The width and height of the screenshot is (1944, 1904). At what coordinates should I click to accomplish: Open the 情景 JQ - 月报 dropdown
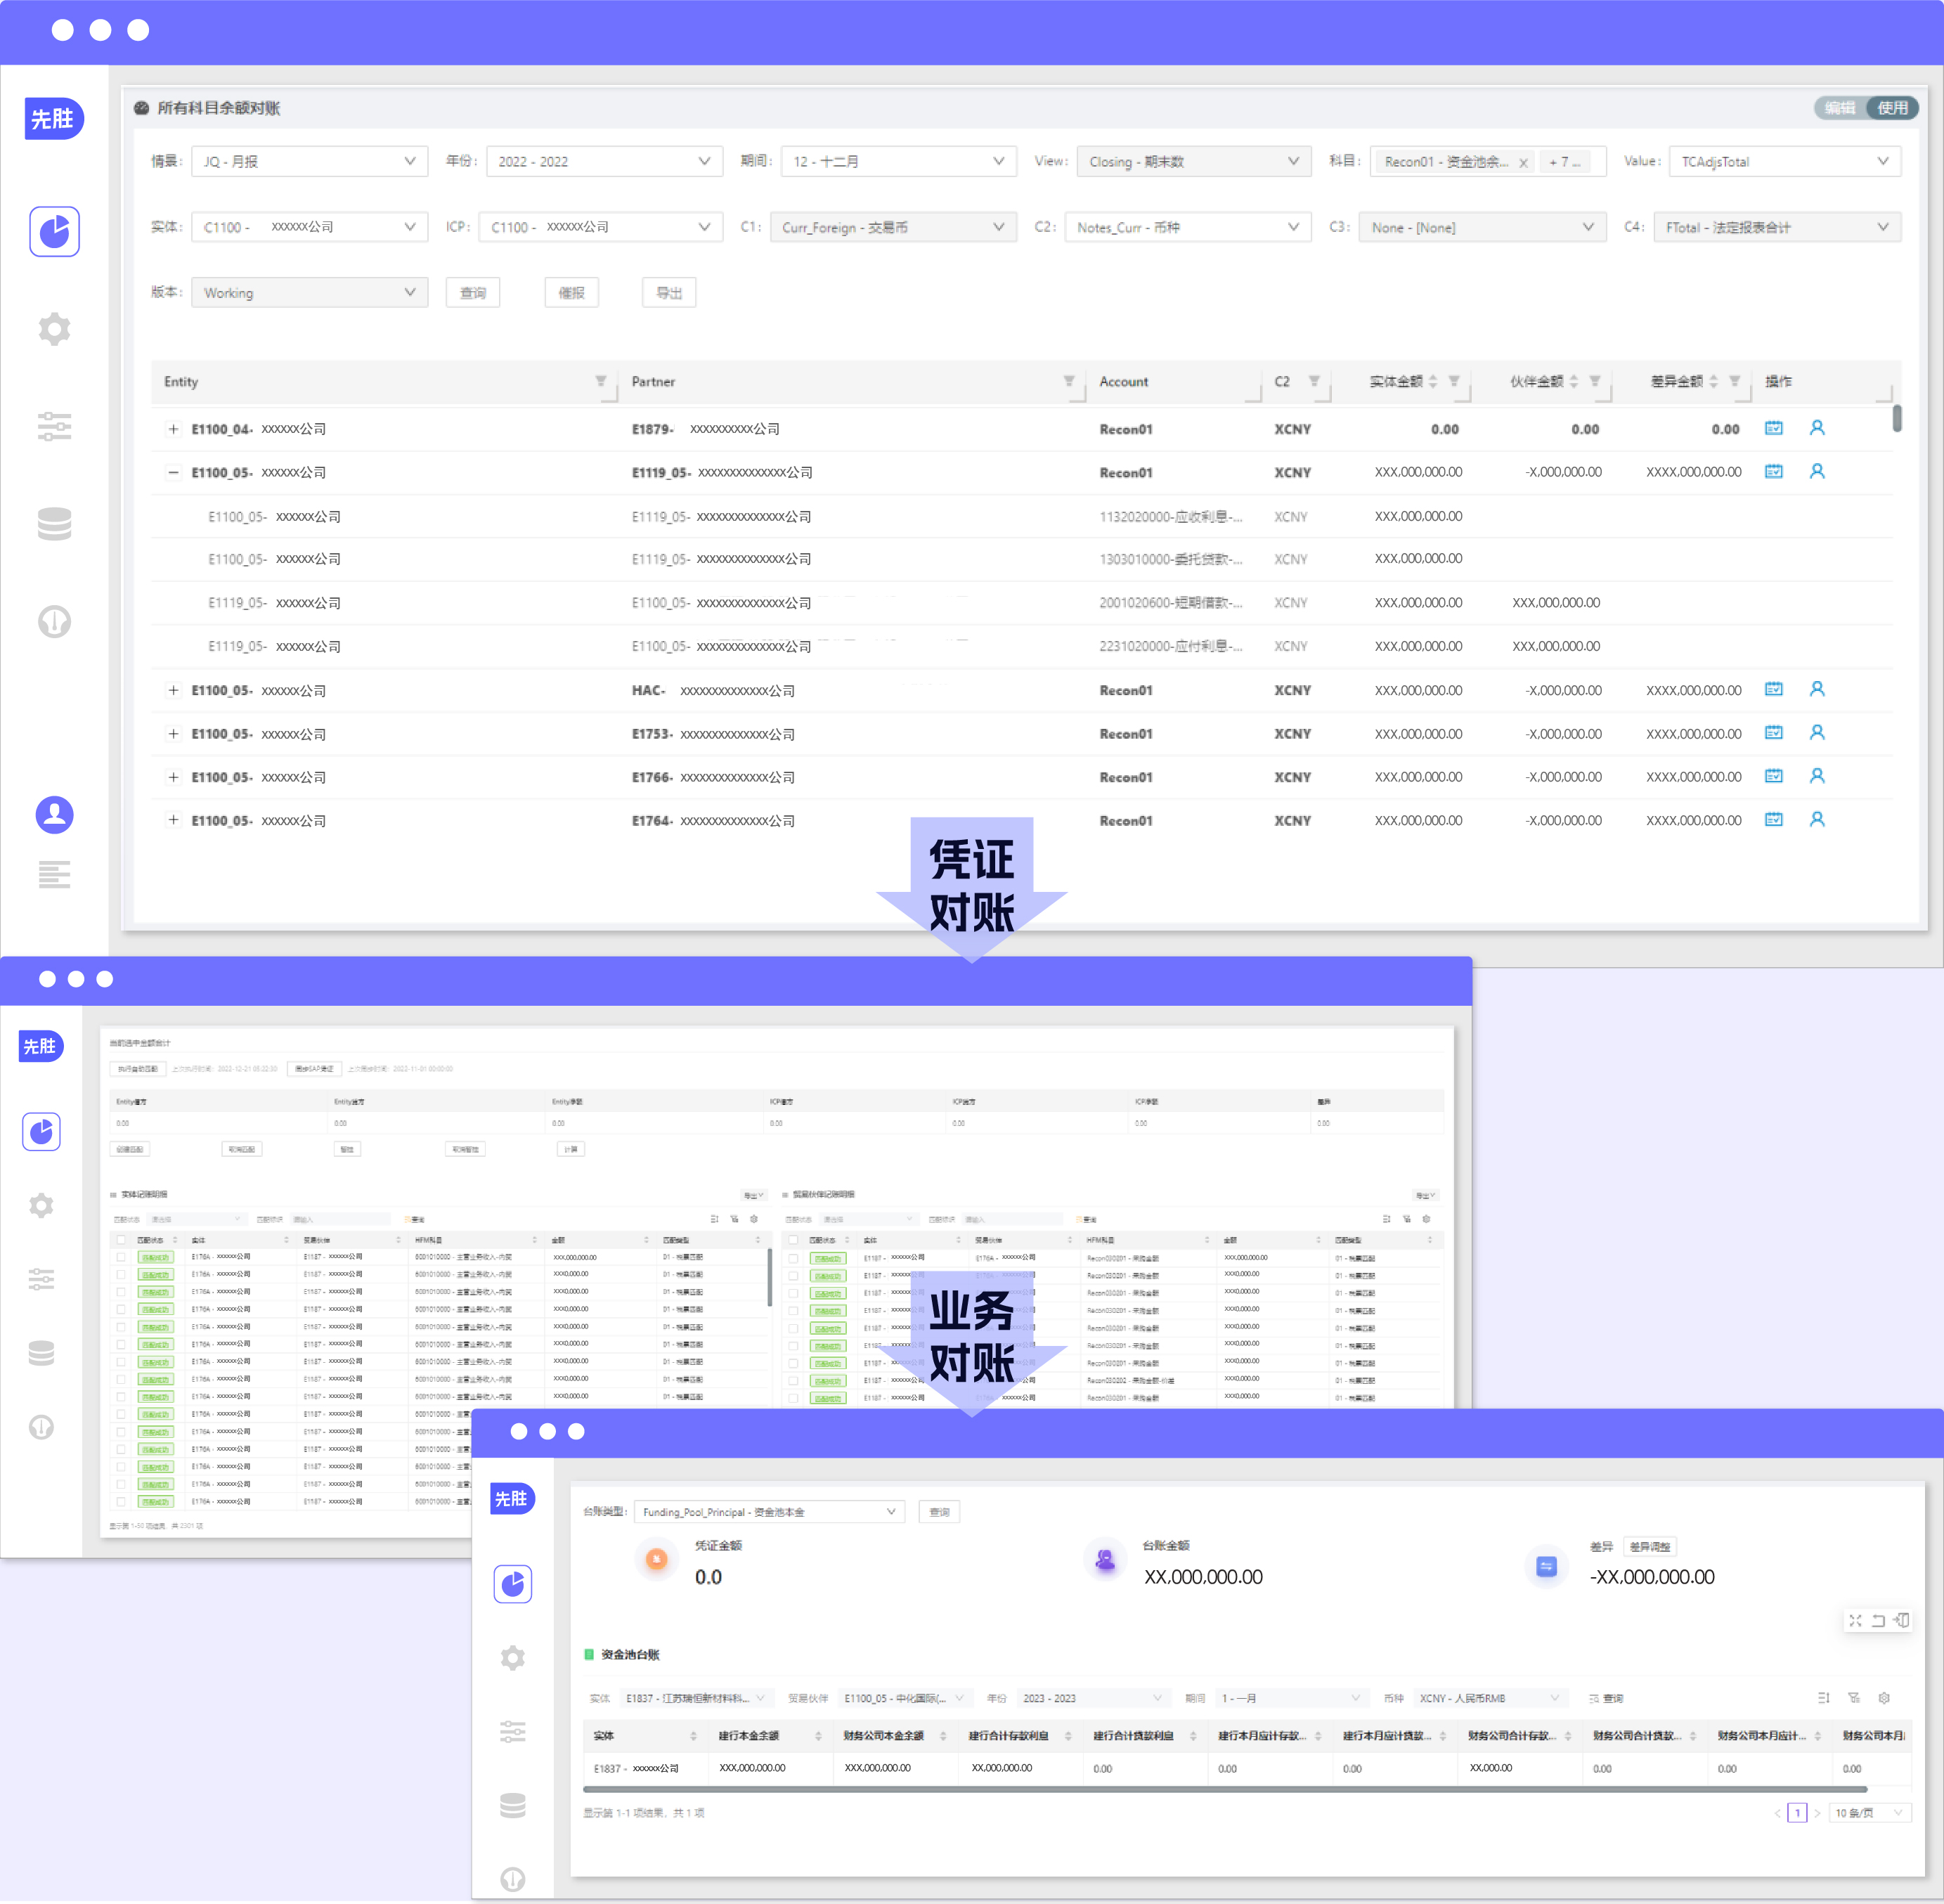(309, 161)
